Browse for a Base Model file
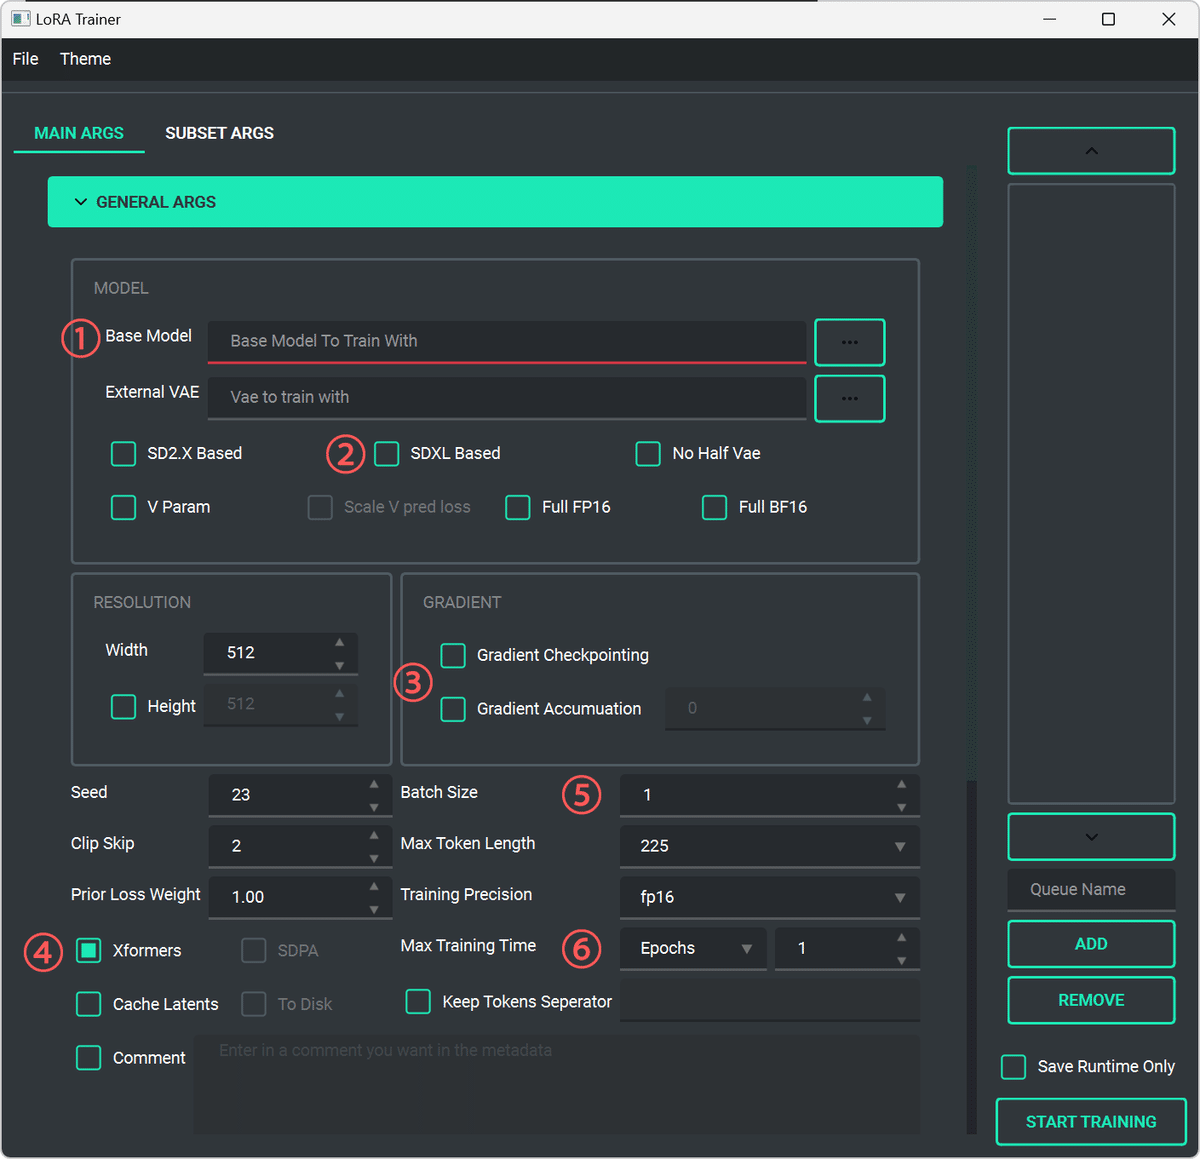1200x1159 pixels. [x=849, y=341]
